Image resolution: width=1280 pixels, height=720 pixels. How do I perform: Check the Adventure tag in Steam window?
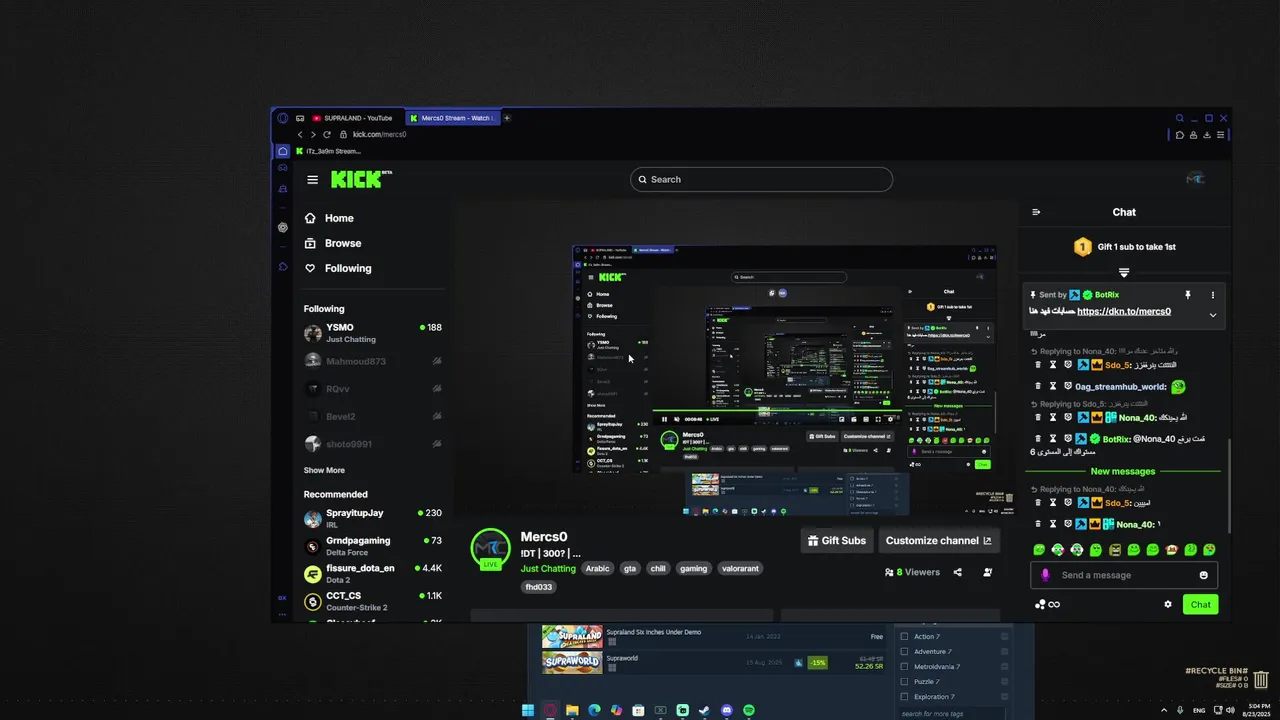[904, 651]
